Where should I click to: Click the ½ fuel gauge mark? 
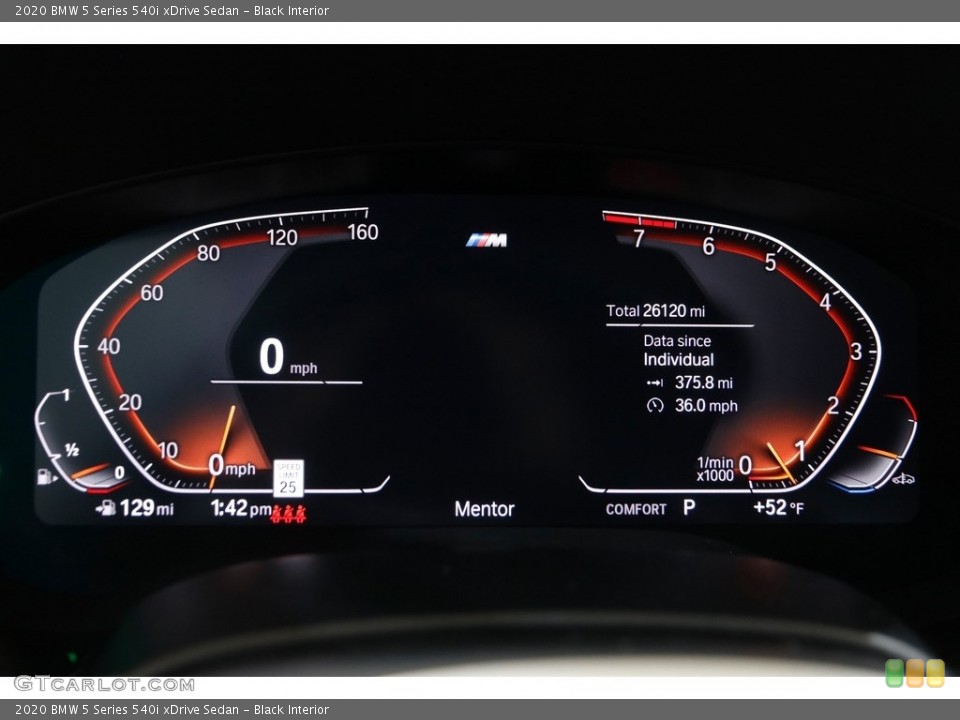[x=72, y=451]
